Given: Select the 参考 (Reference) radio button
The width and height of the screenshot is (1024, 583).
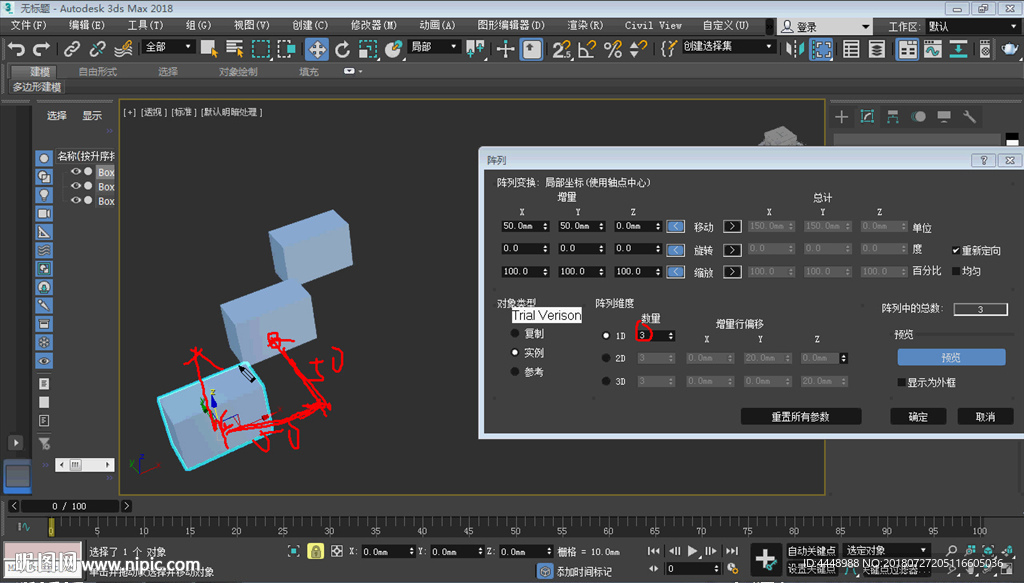Looking at the screenshot, I should (x=515, y=371).
